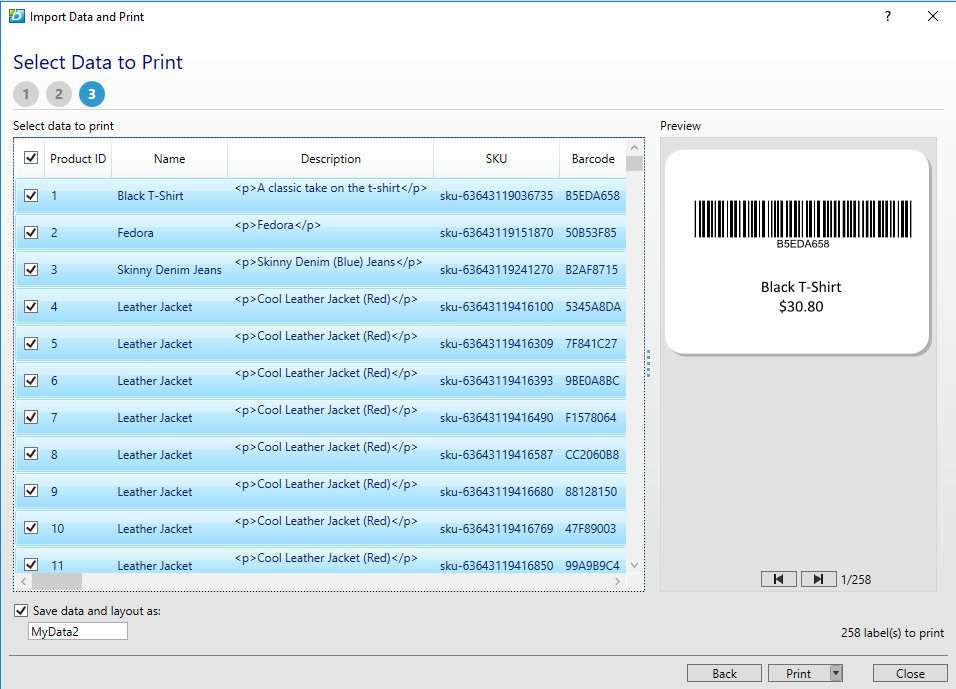The image size is (956, 689).
Task: Click SKU sku-63643119416769
Action: coord(496,529)
